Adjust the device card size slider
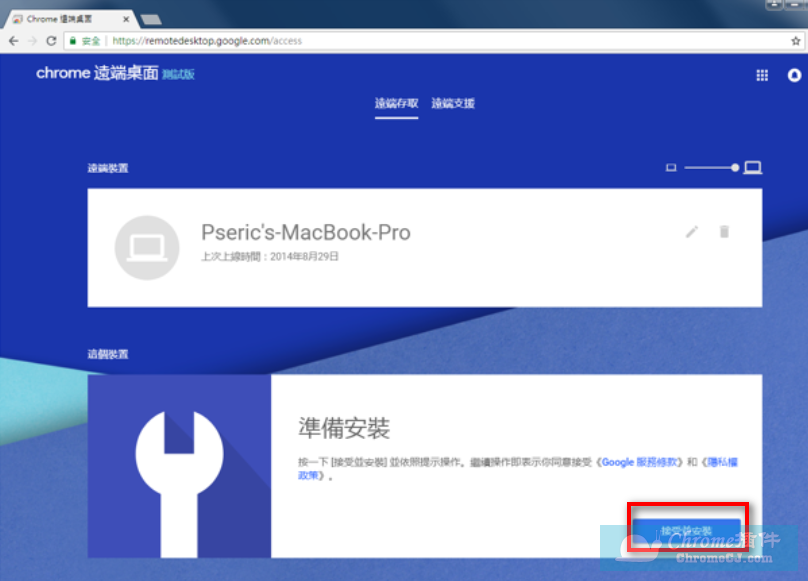The width and height of the screenshot is (808, 581). coord(711,168)
